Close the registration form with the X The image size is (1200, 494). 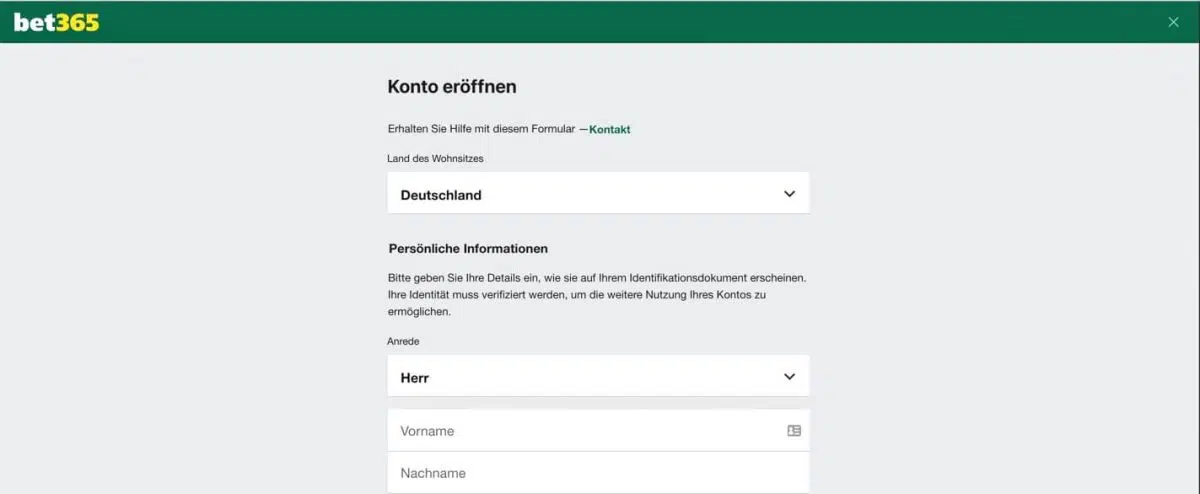click(x=1173, y=22)
